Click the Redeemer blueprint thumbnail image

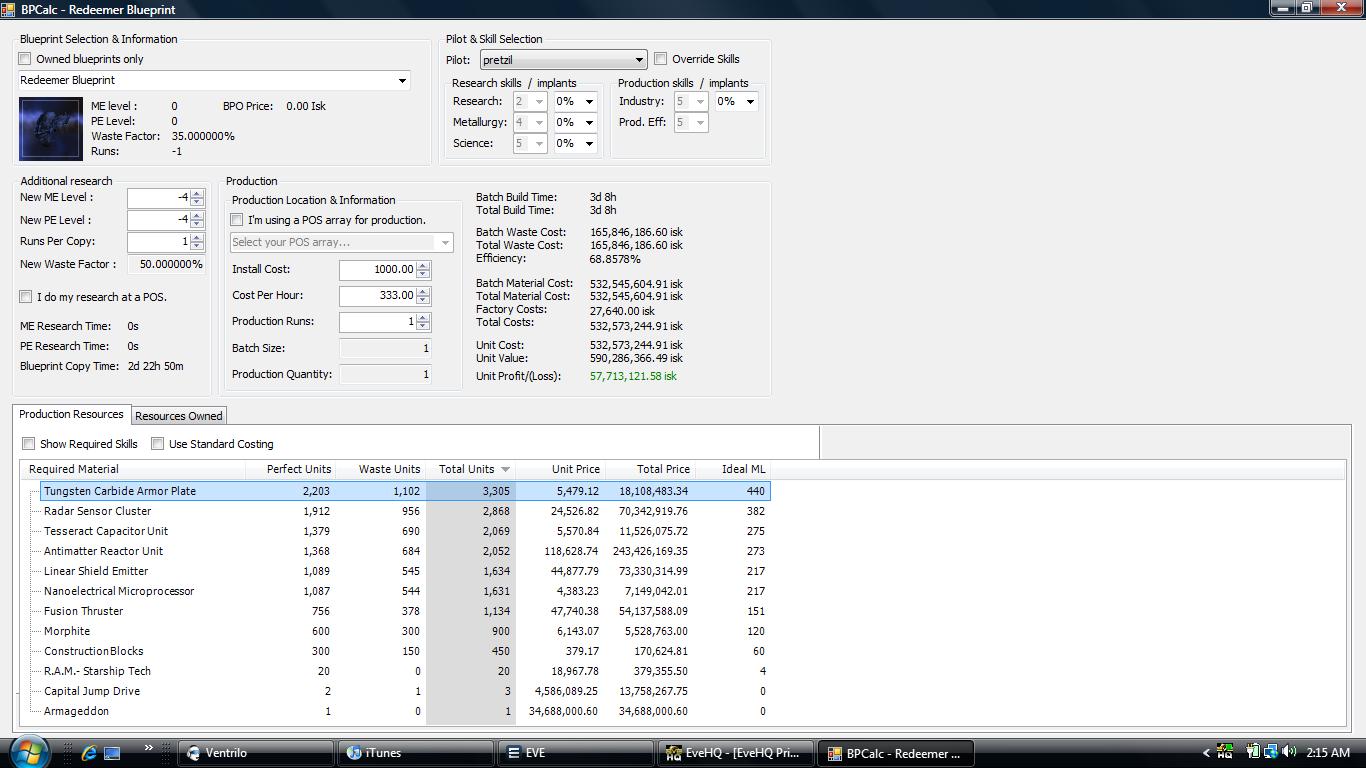[x=51, y=129]
